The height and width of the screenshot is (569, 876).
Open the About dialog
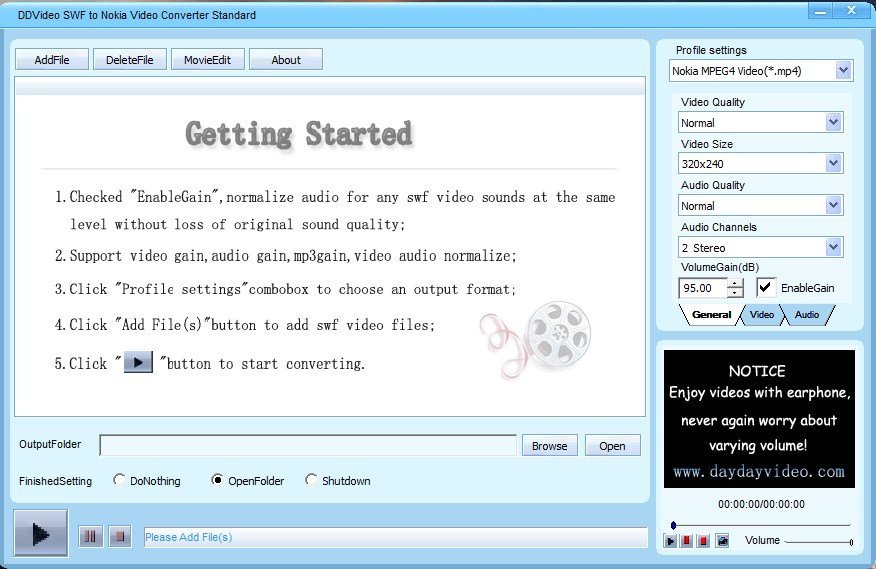pos(285,60)
